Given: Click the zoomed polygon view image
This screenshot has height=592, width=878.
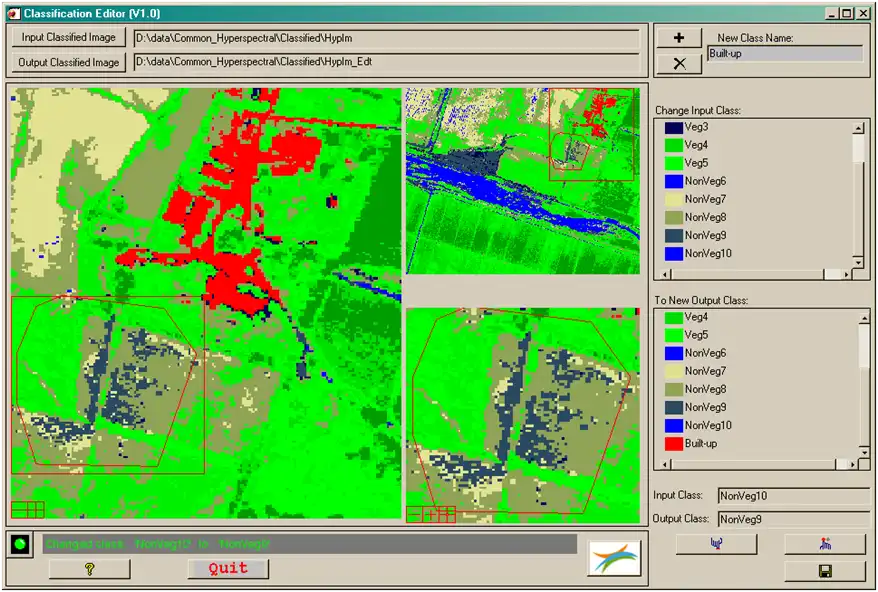Looking at the screenshot, I should pos(522,415).
